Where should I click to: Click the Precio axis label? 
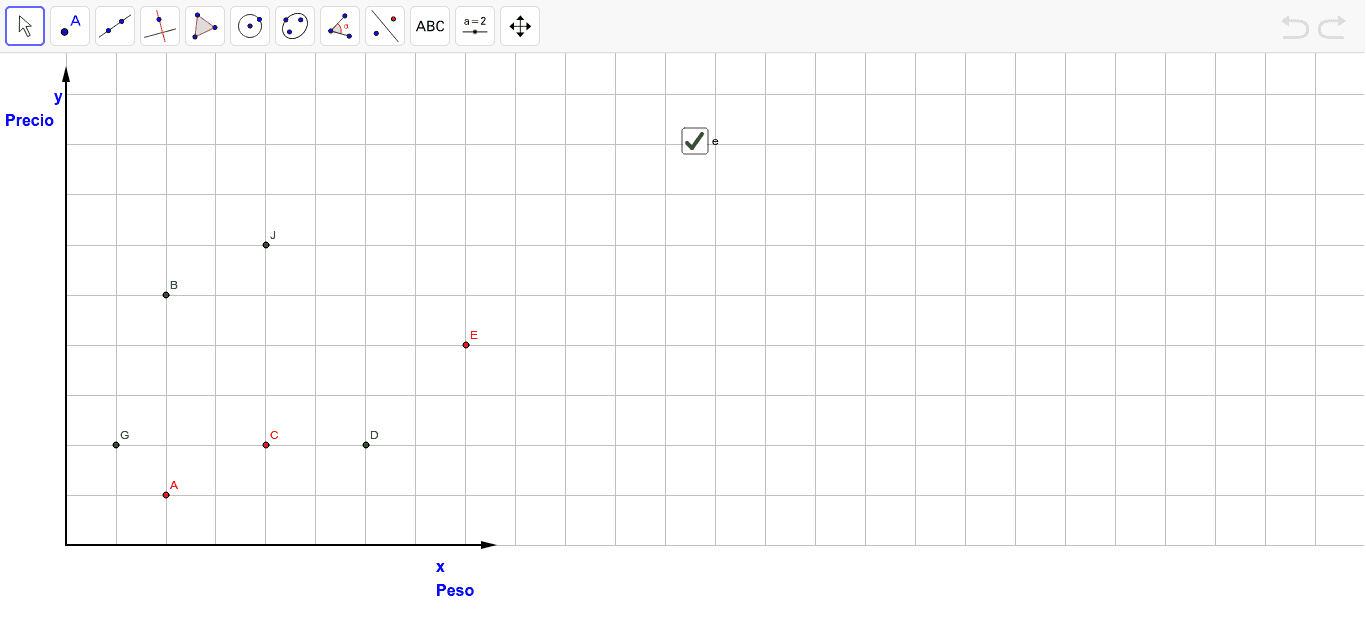click(30, 121)
